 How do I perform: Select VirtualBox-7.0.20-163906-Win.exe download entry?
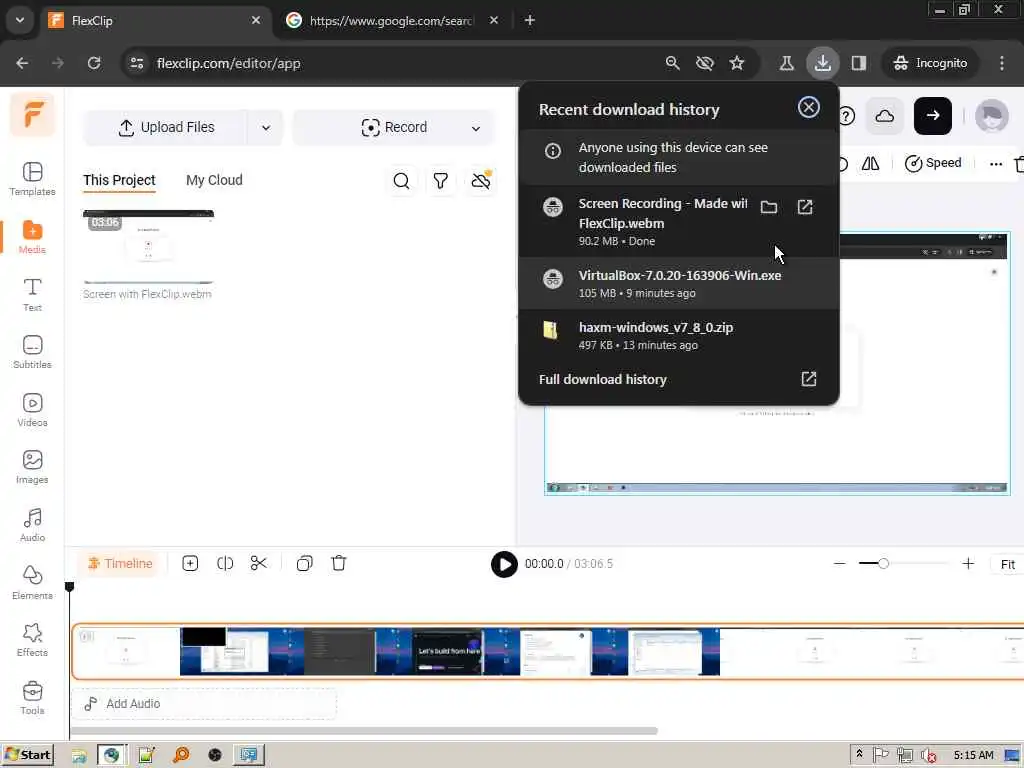point(678,283)
